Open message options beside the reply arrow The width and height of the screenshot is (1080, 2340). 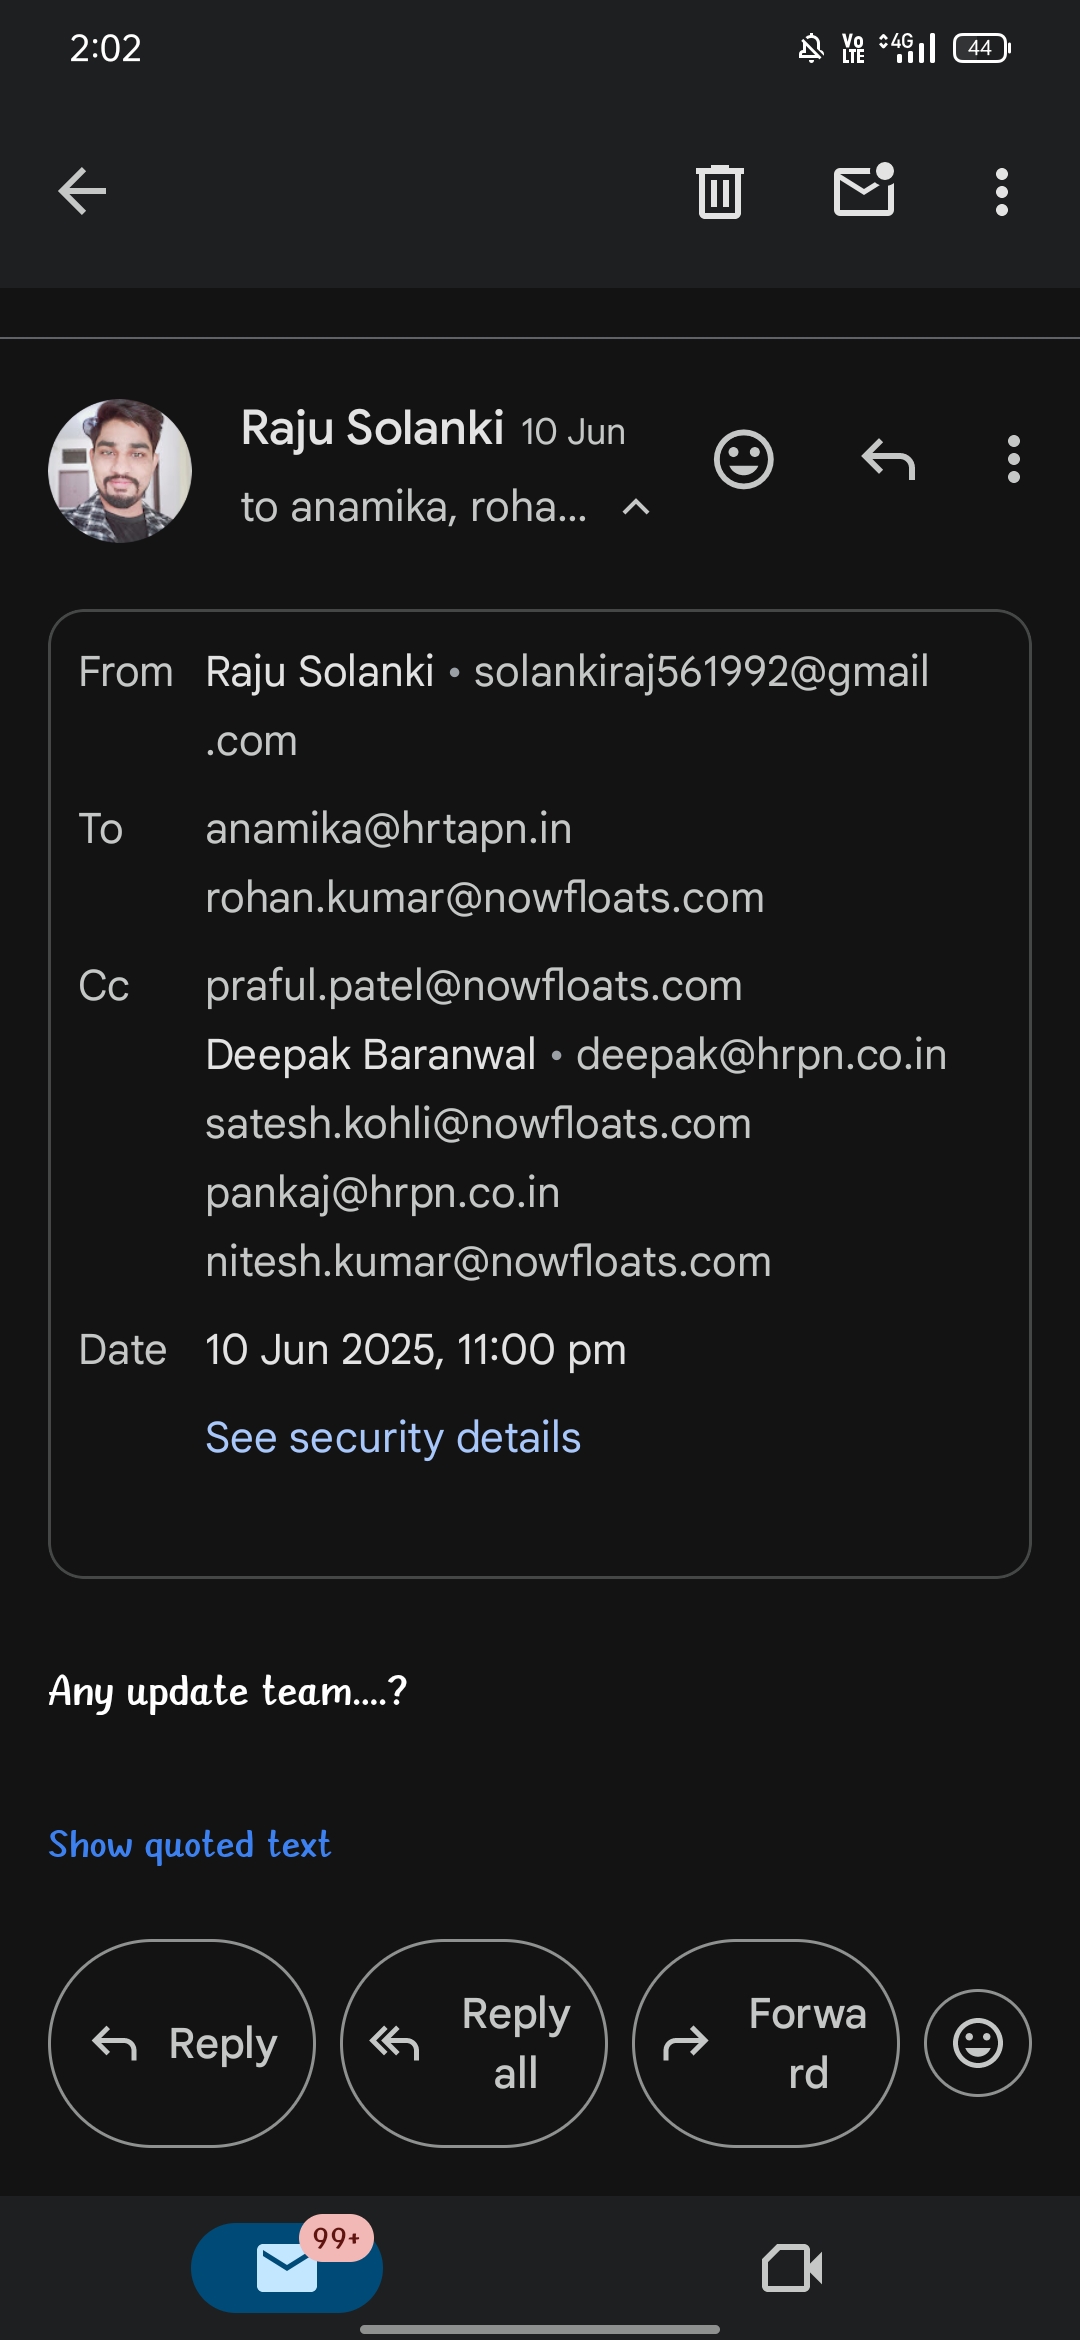pyautogui.click(x=1014, y=459)
